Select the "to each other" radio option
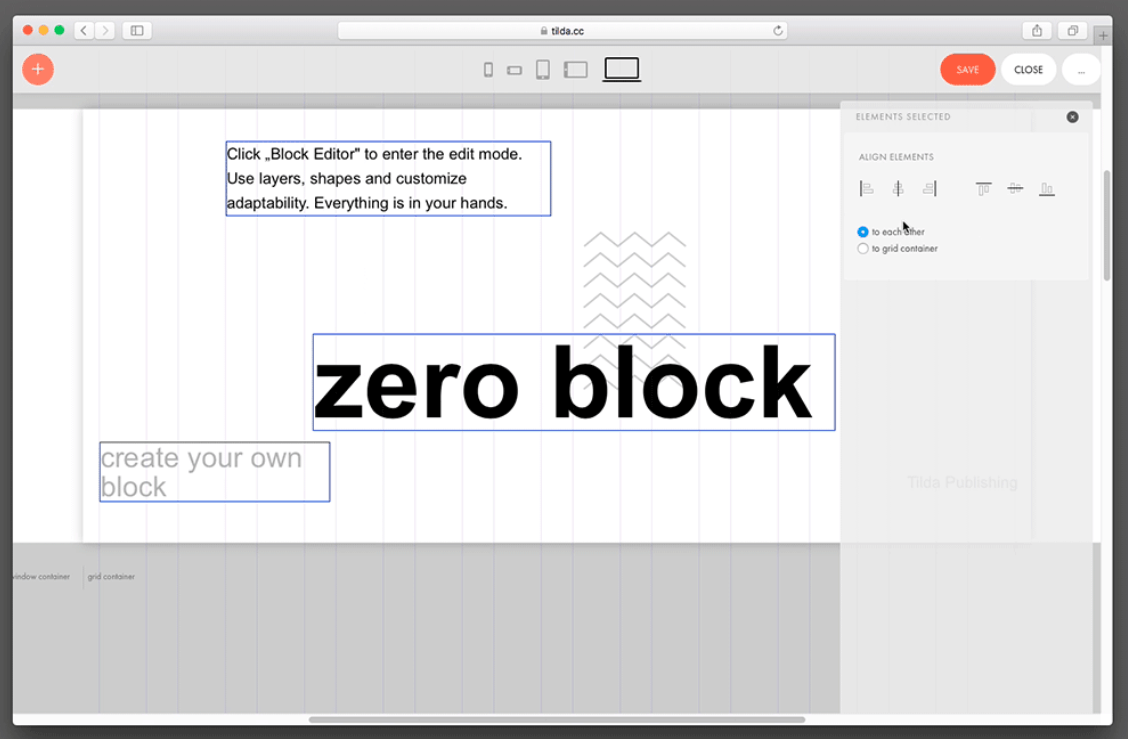The height and width of the screenshot is (739, 1128). (863, 232)
